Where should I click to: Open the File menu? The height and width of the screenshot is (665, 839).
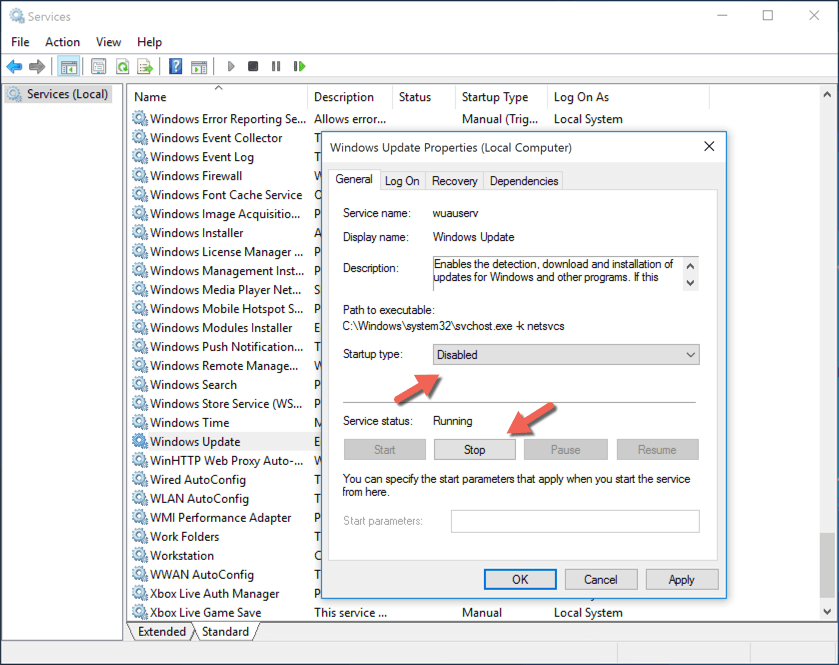pyautogui.click(x=20, y=42)
